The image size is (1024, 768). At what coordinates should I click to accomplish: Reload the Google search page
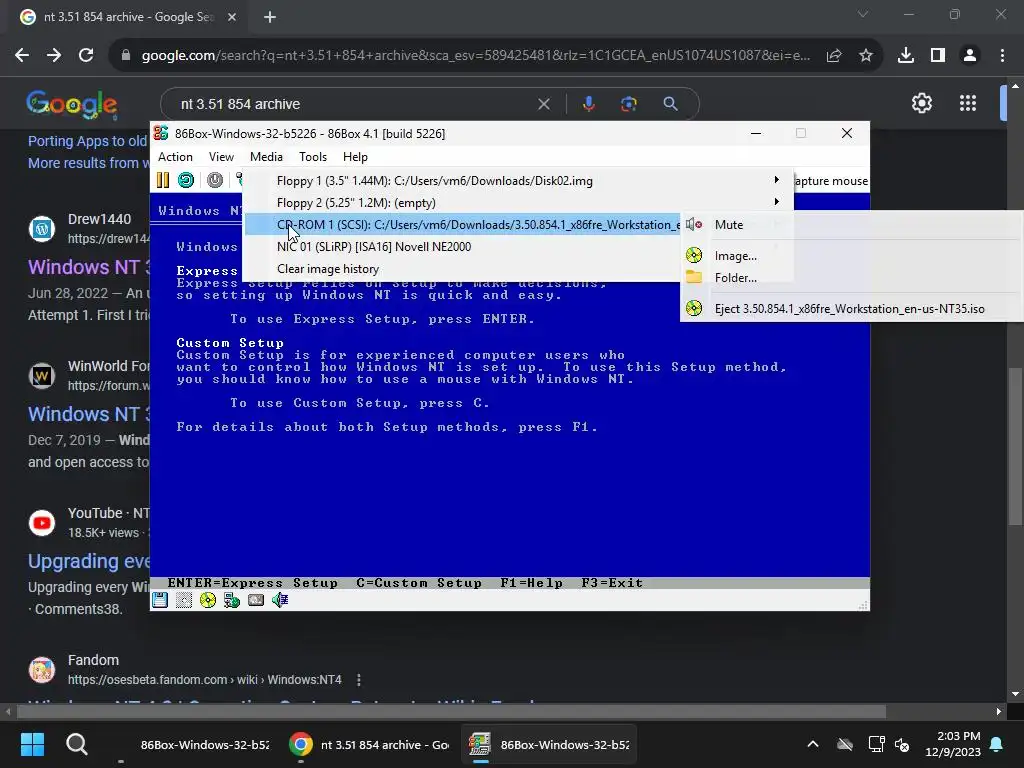pyautogui.click(x=86, y=56)
